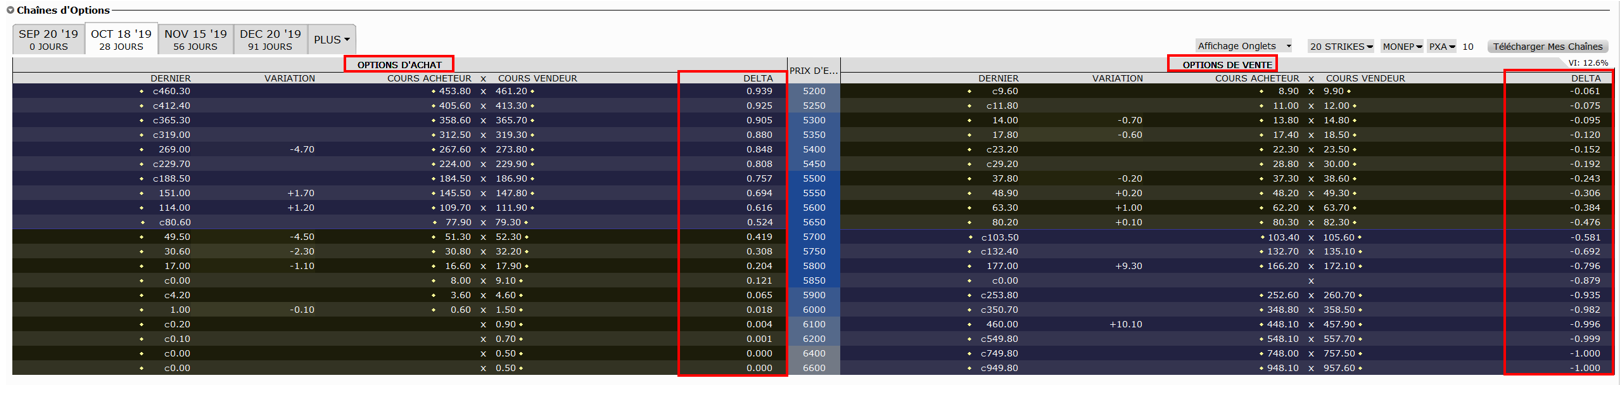Click call delta 0.939

[x=759, y=91]
